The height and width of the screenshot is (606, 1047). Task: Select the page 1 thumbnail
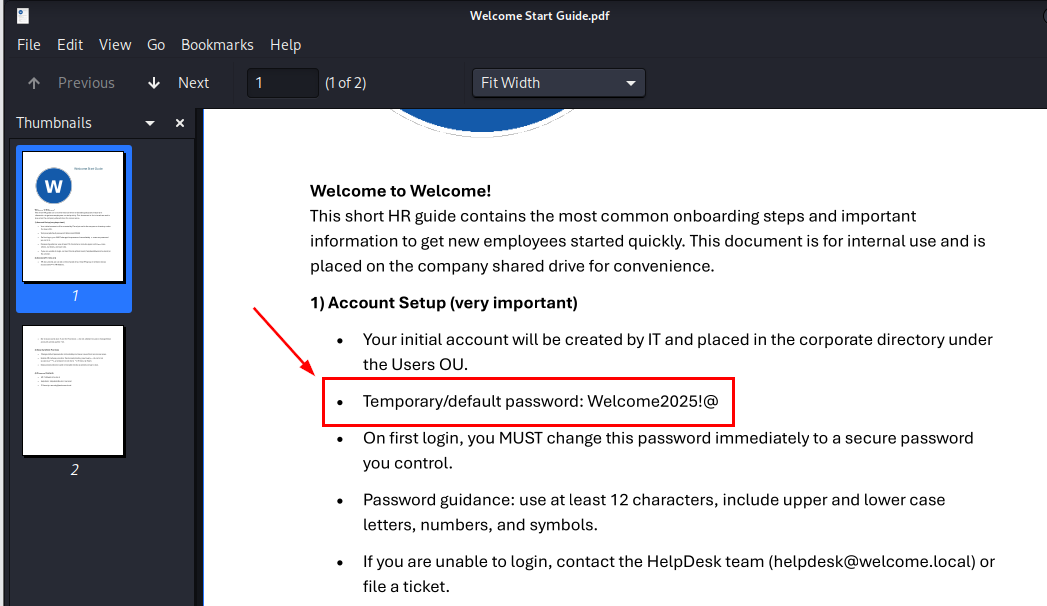[73, 217]
